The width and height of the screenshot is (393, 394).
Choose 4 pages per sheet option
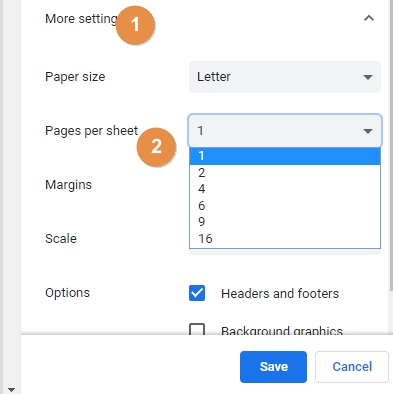coord(285,189)
